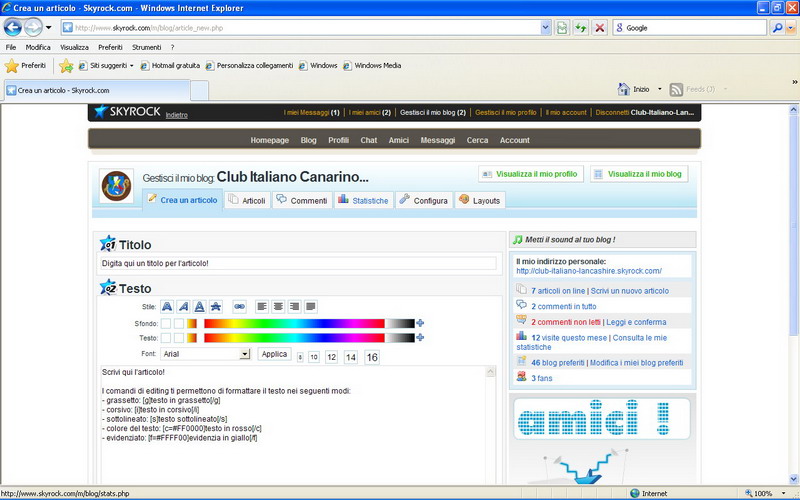The image size is (800, 500).
Task: Click the Inizio home icon
Action: [x=623, y=89]
